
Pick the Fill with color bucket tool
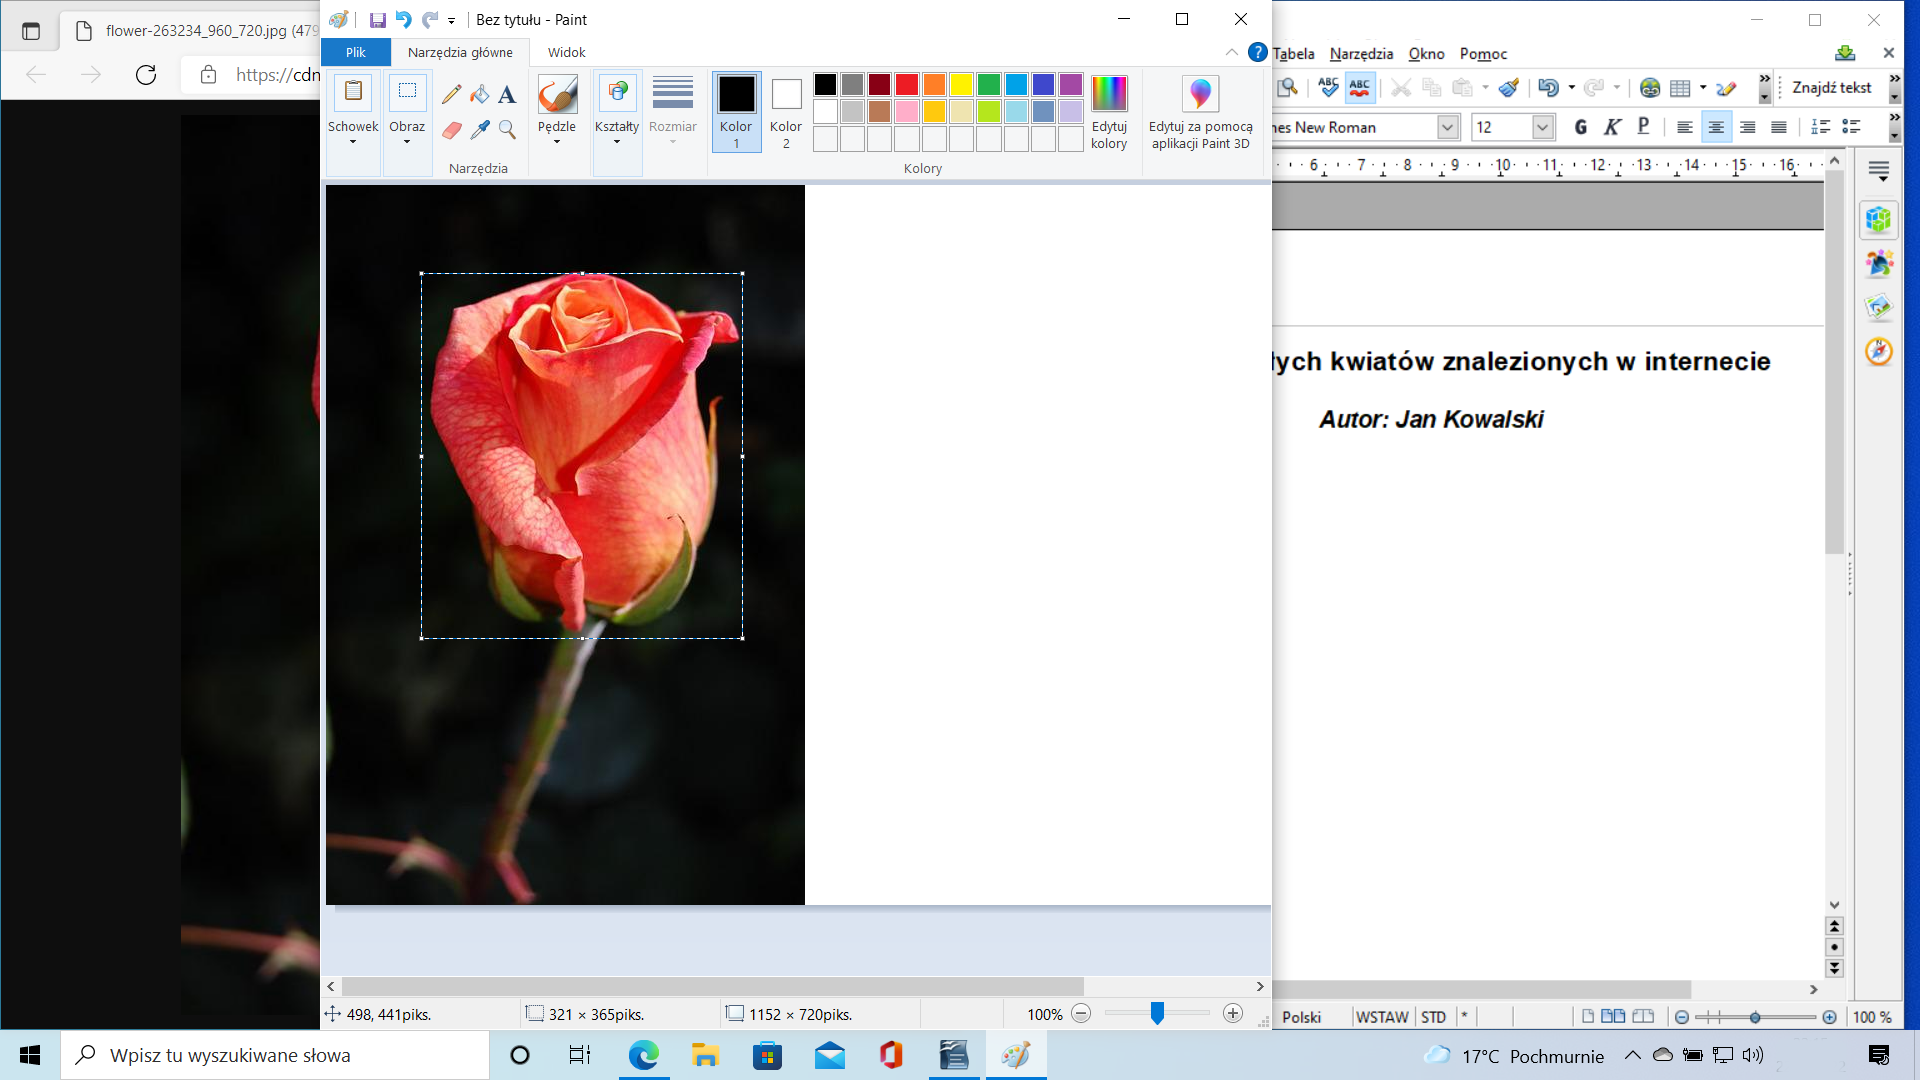coord(480,93)
